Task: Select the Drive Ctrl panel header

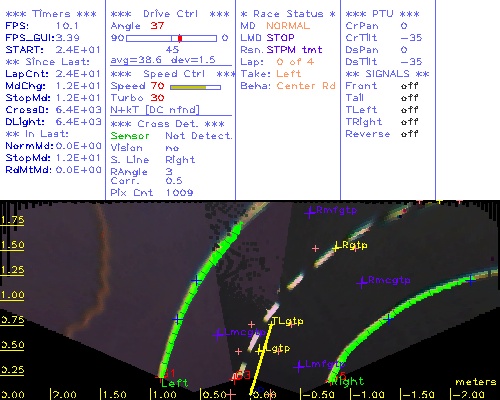Action: 170,14
